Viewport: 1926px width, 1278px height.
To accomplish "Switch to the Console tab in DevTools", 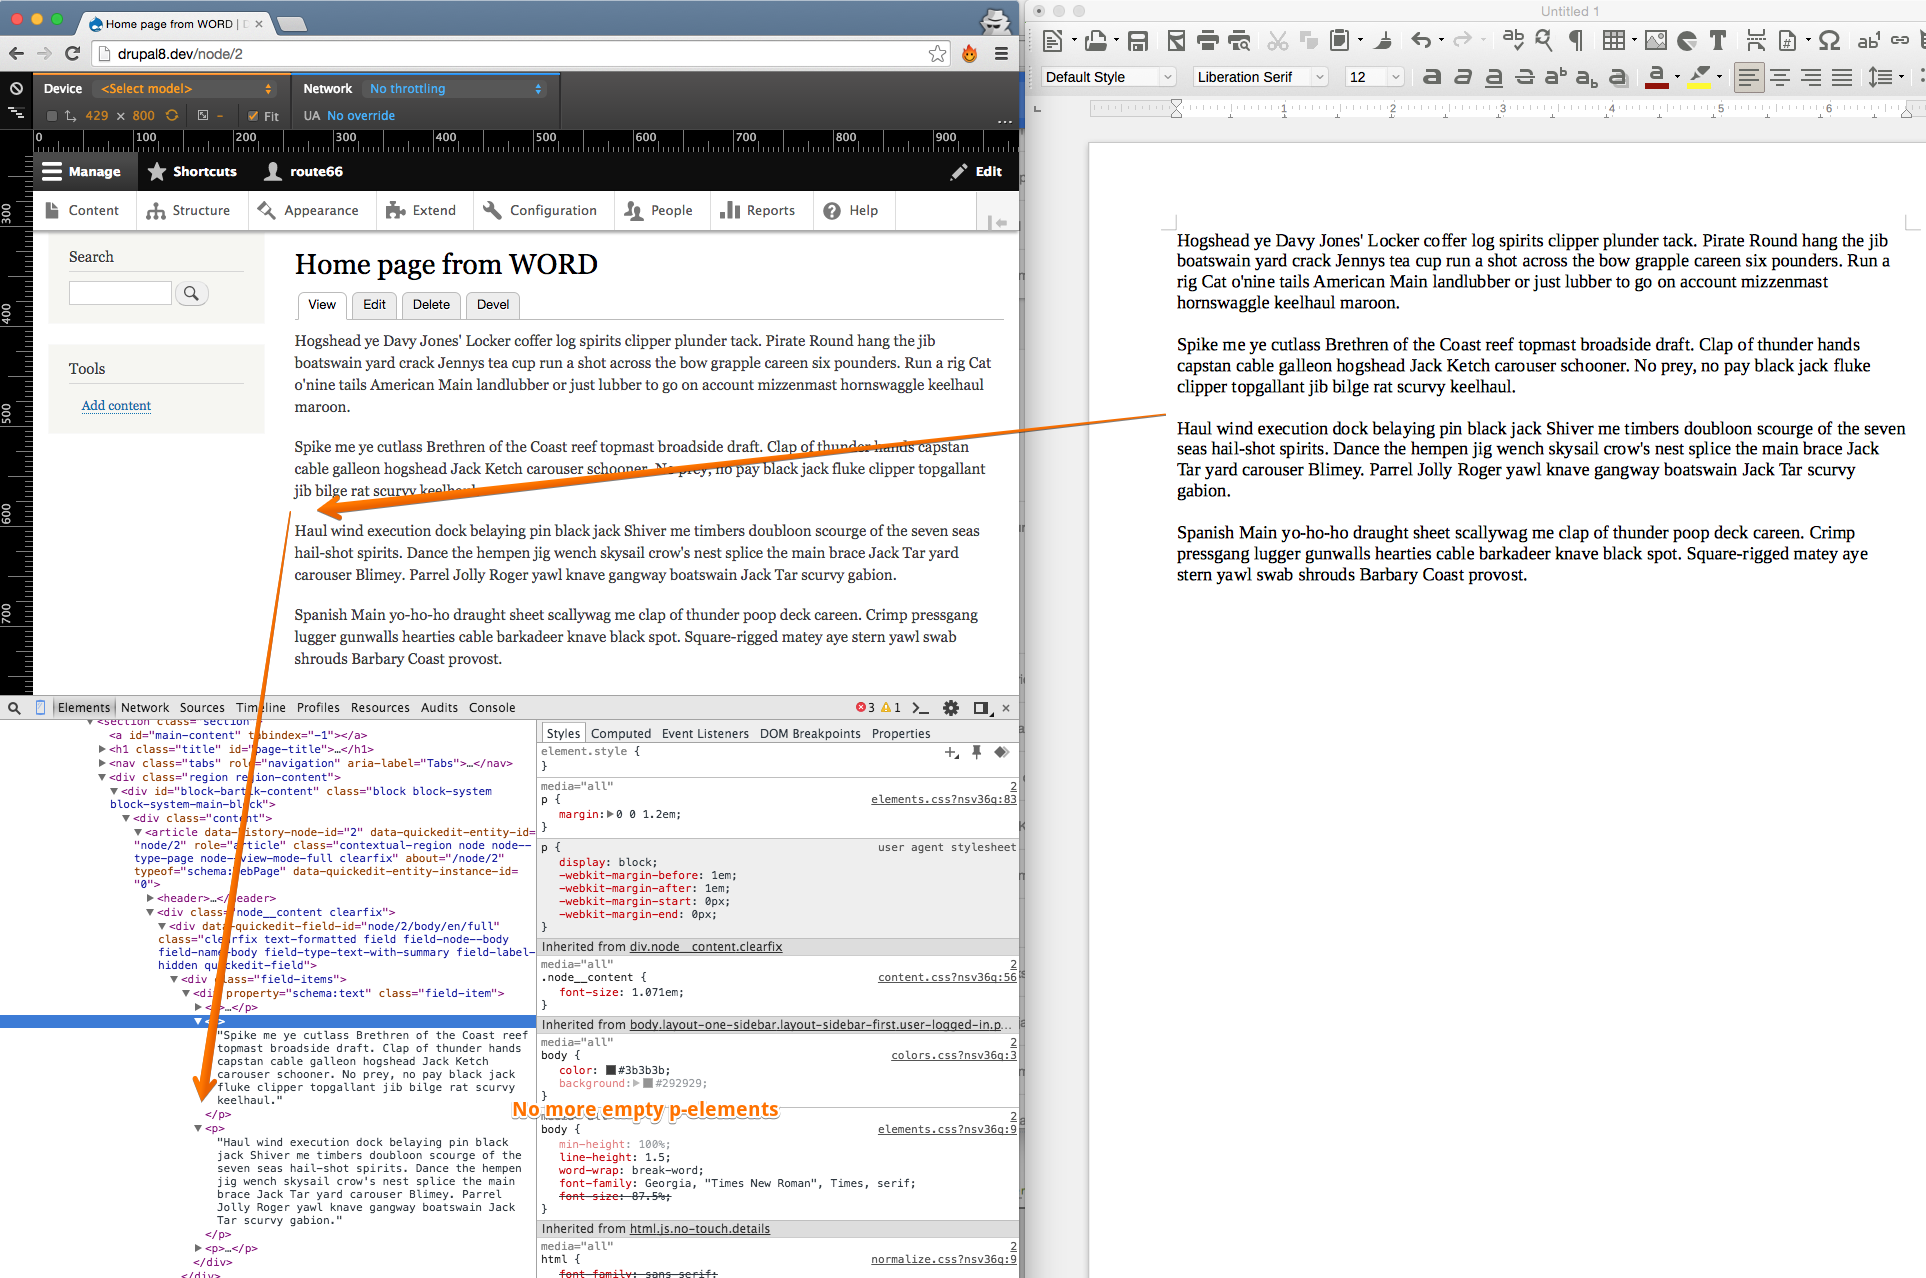I will point(491,707).
